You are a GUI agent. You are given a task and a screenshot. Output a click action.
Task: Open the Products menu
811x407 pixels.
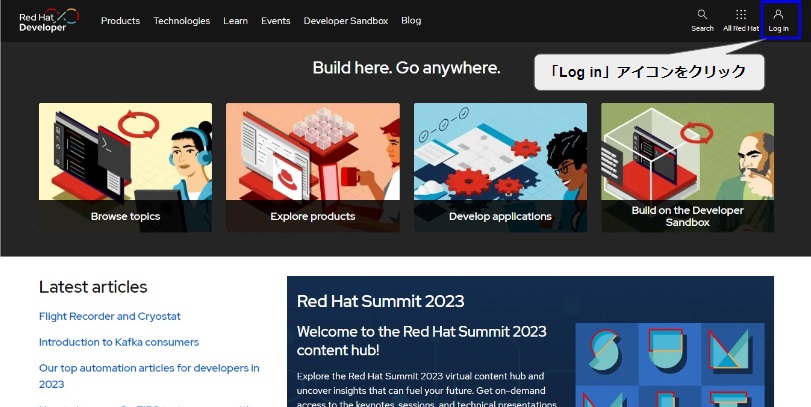121,21
